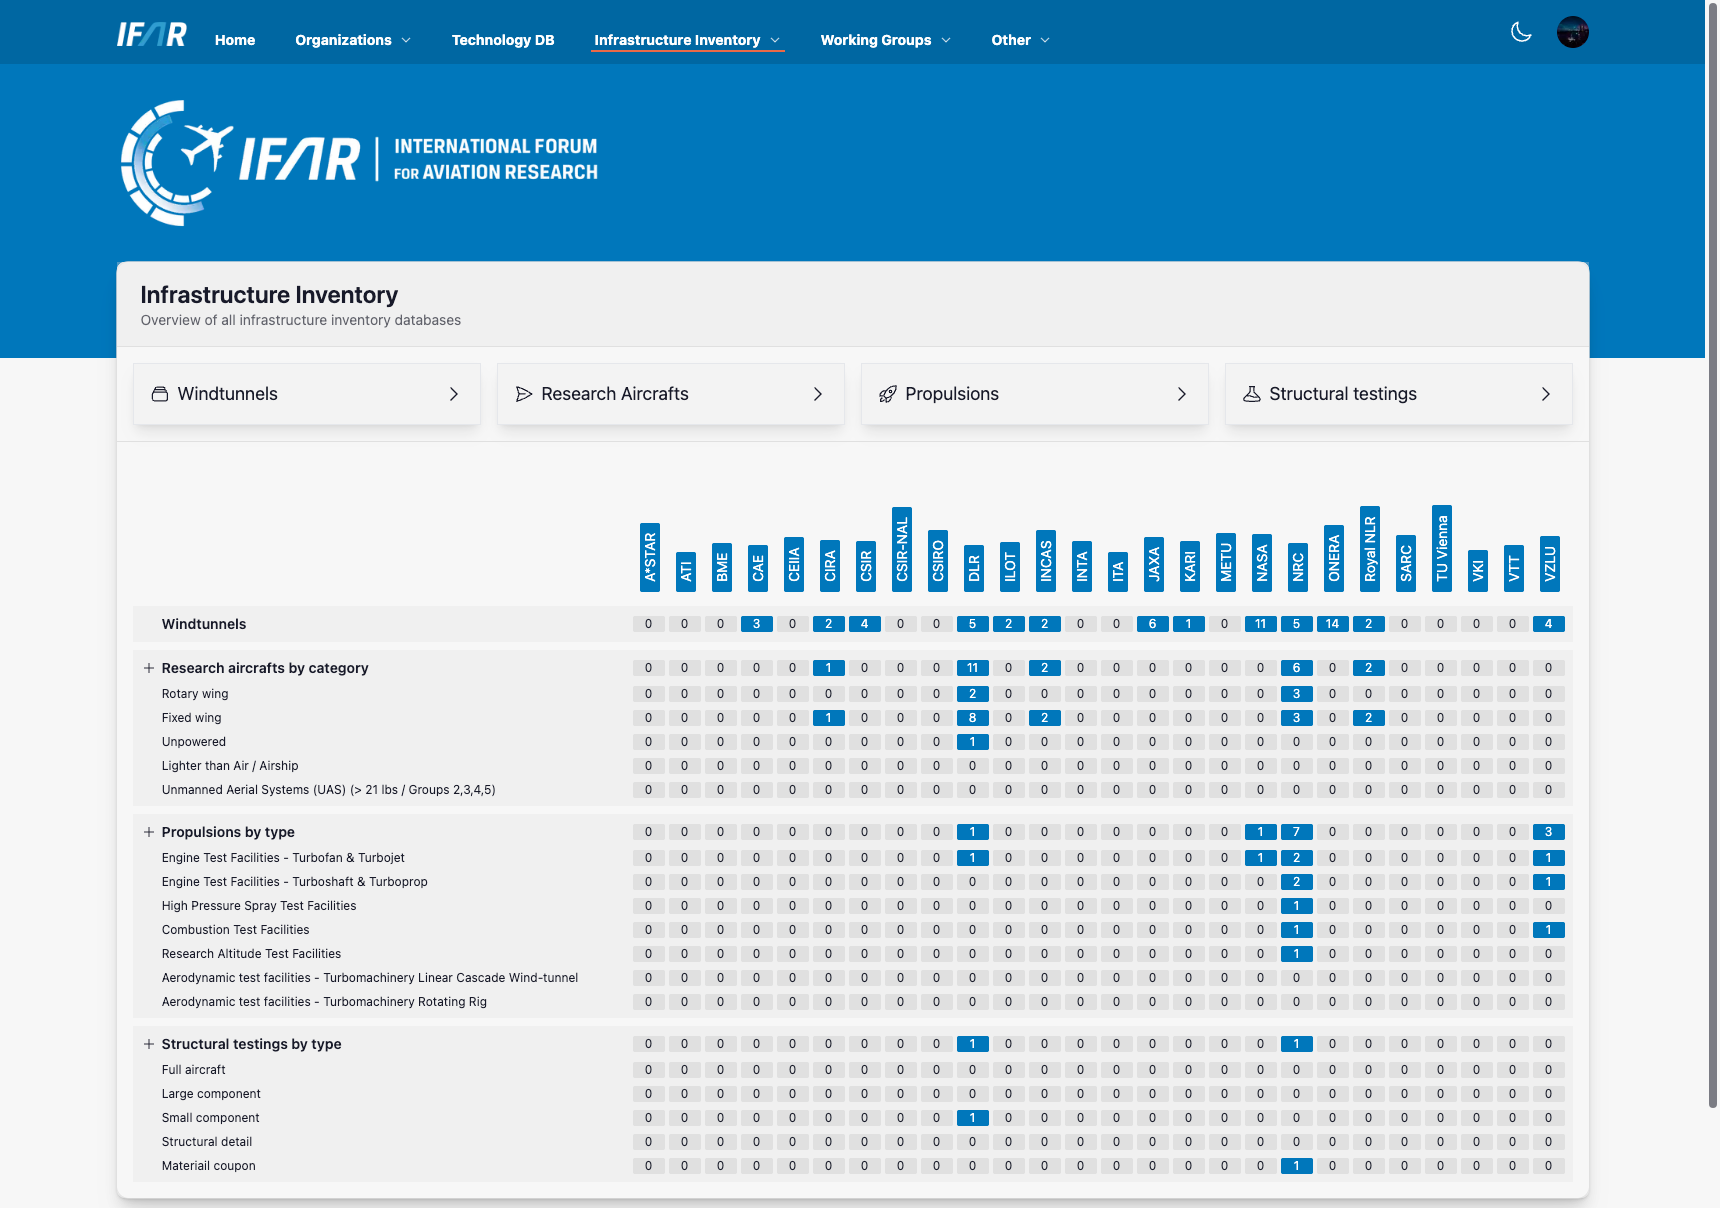Click Research Altitude Test Facilities label

tap(252, 954)
